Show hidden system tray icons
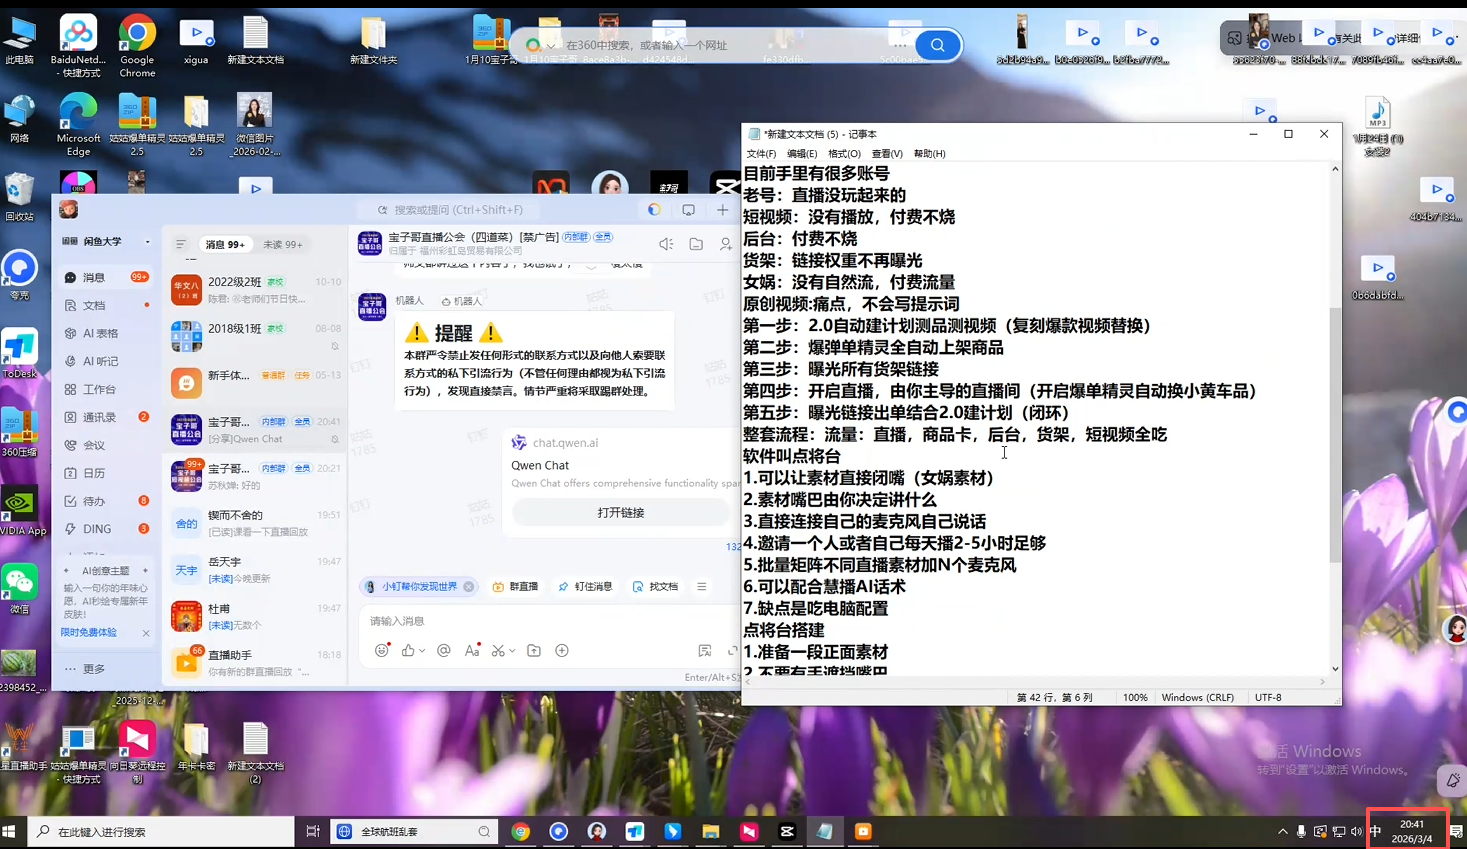This screenshot has height=849, width=1467. (x=1282, y=832)
